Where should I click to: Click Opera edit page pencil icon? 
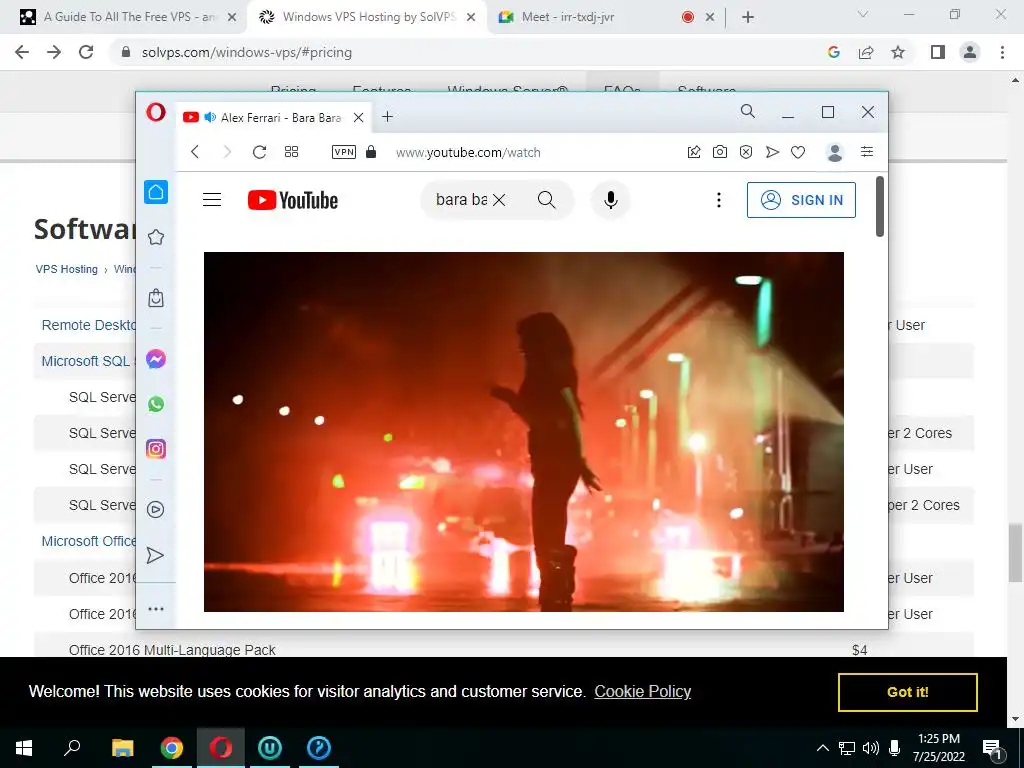pyautogui.click(x=694, y=152)
